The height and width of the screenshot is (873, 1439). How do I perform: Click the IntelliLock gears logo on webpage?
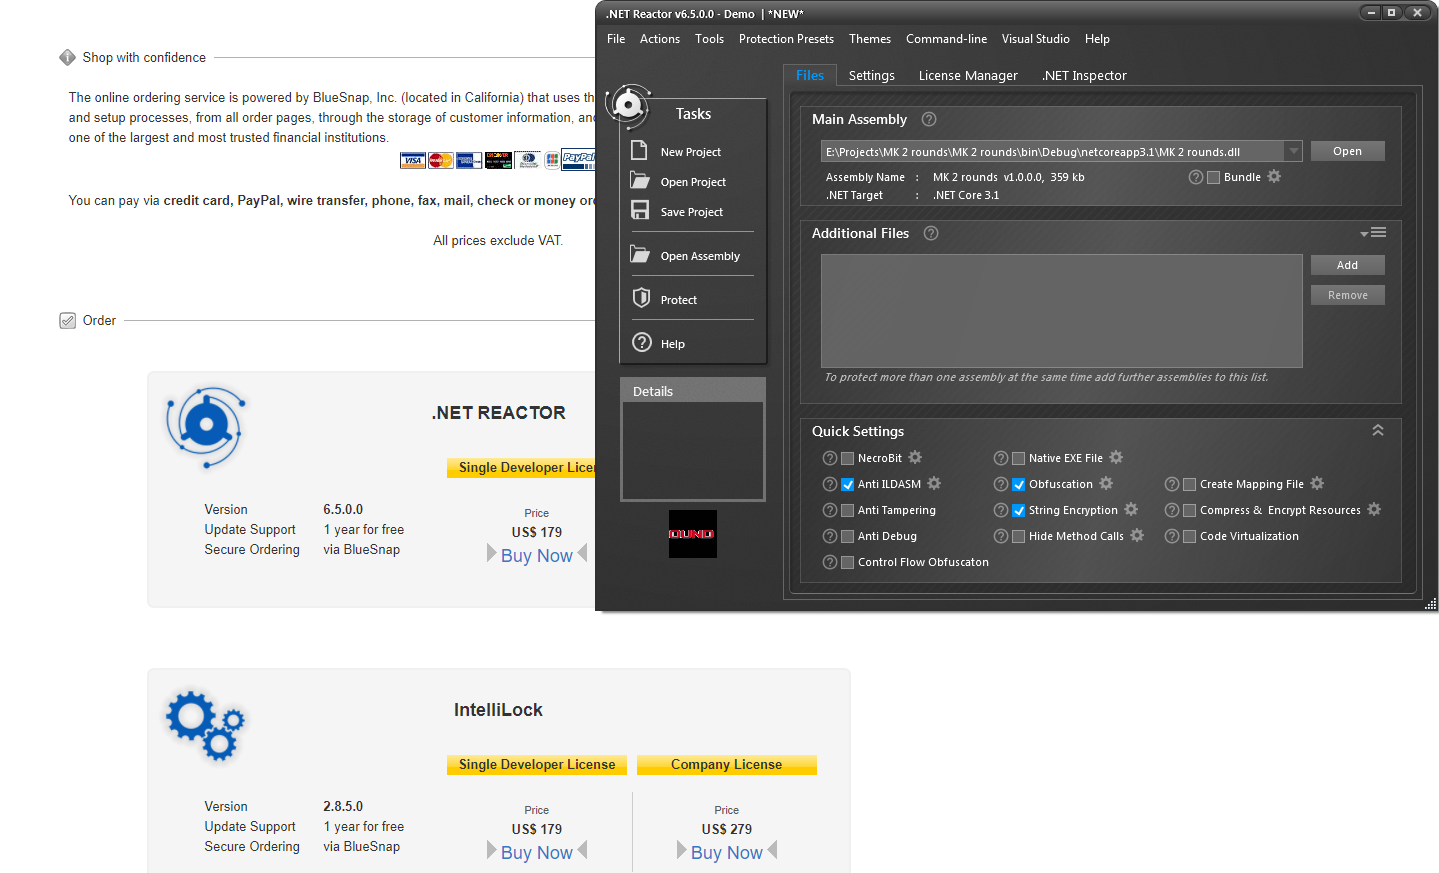[x=206, y=726]
